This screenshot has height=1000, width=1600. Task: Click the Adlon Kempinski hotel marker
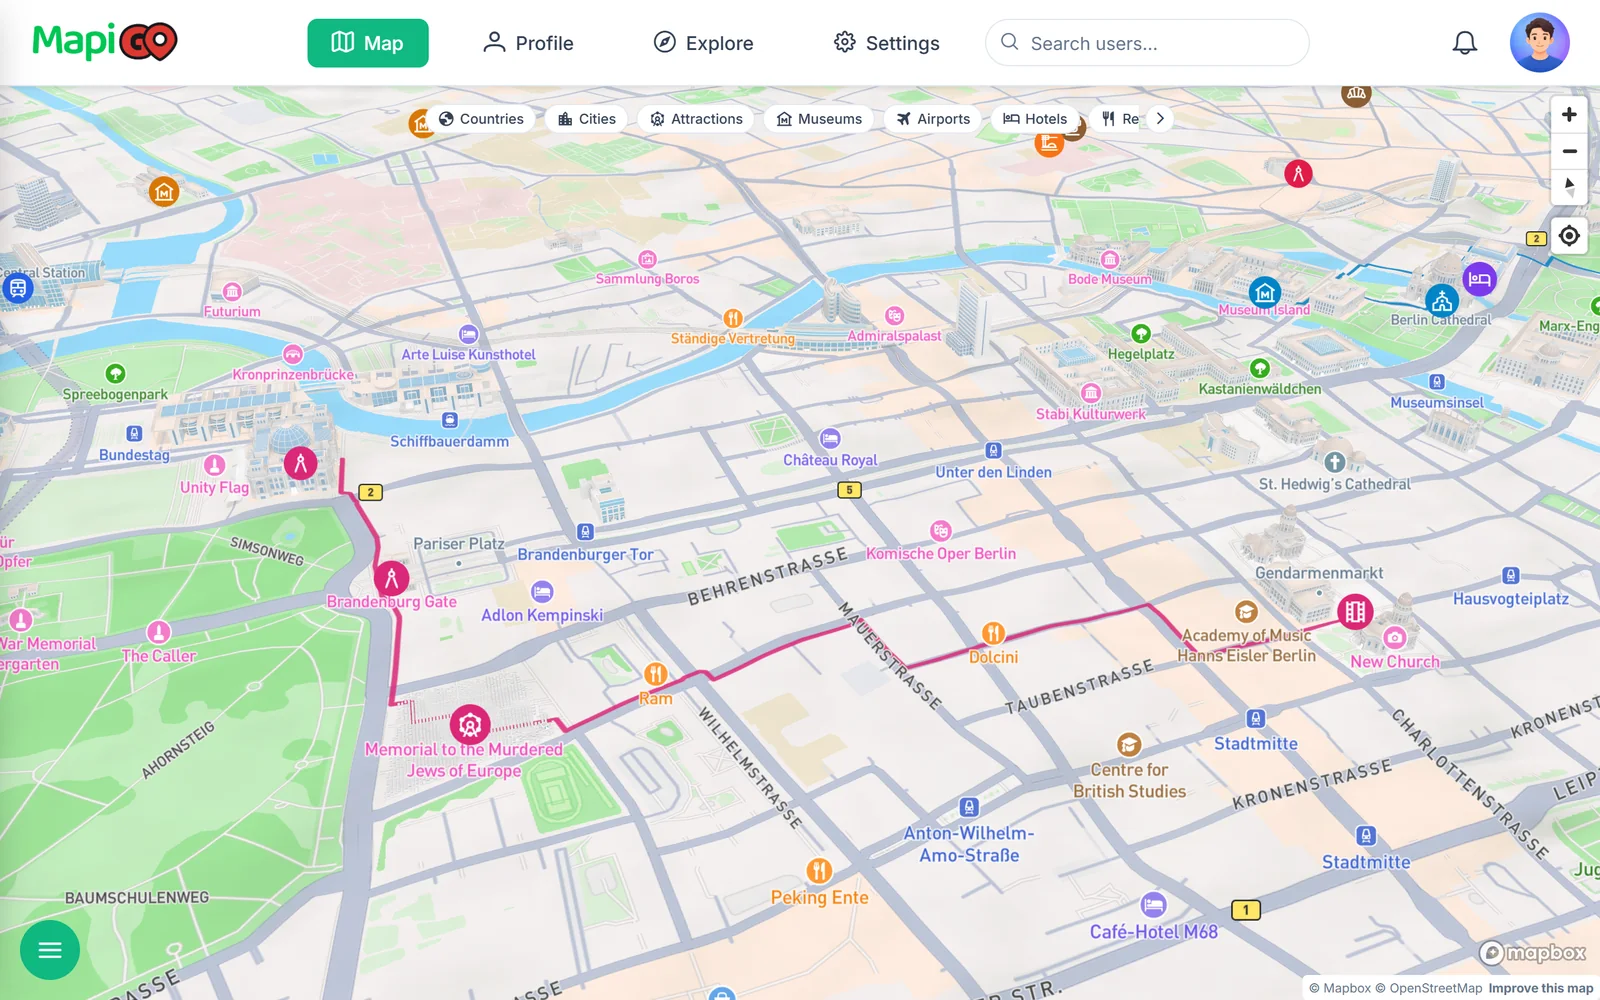pos(542,592)
